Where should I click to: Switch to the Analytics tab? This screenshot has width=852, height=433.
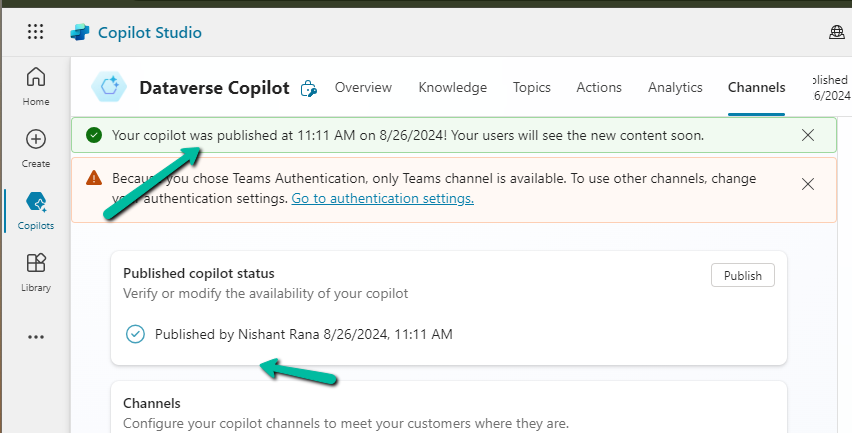[675, 87]
